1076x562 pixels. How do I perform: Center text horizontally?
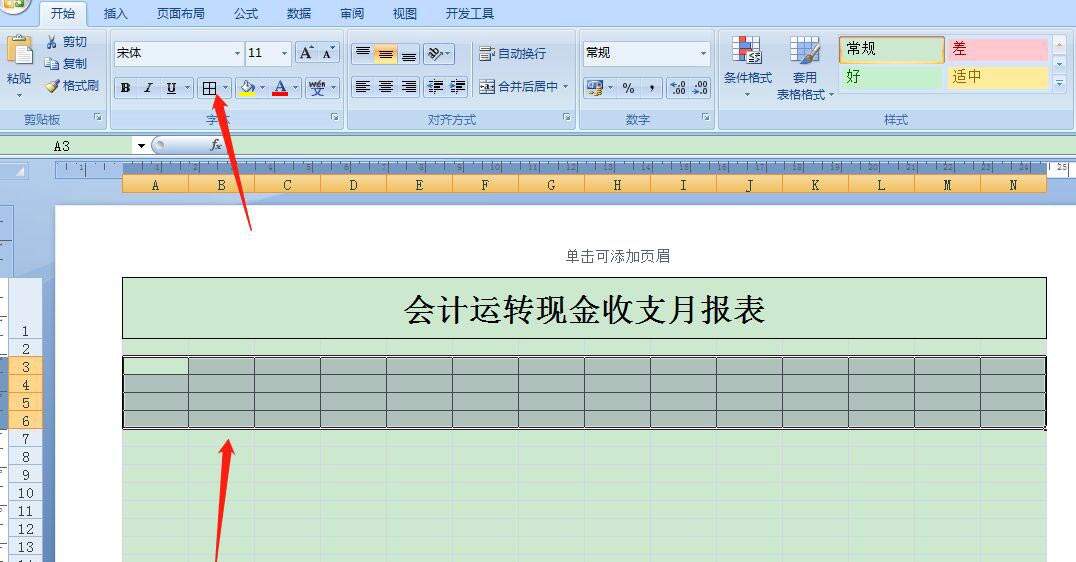[386, 86]
